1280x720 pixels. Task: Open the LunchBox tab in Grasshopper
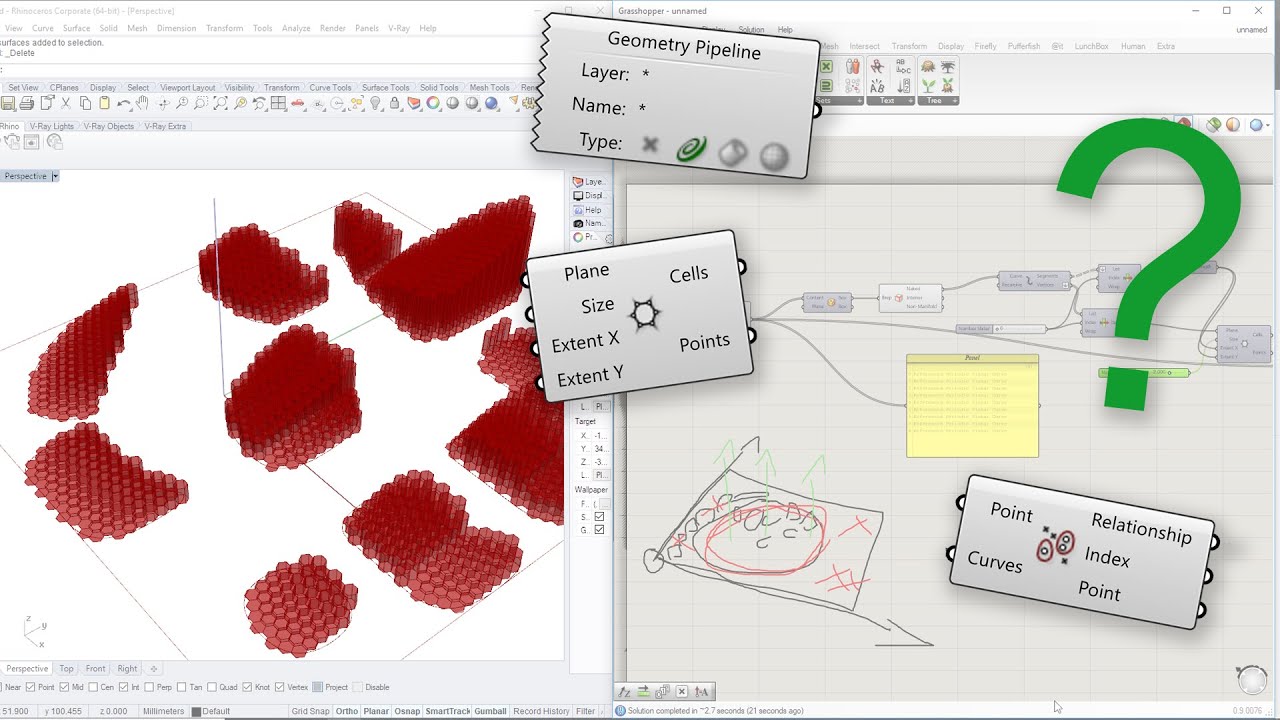coord(1091,46)
